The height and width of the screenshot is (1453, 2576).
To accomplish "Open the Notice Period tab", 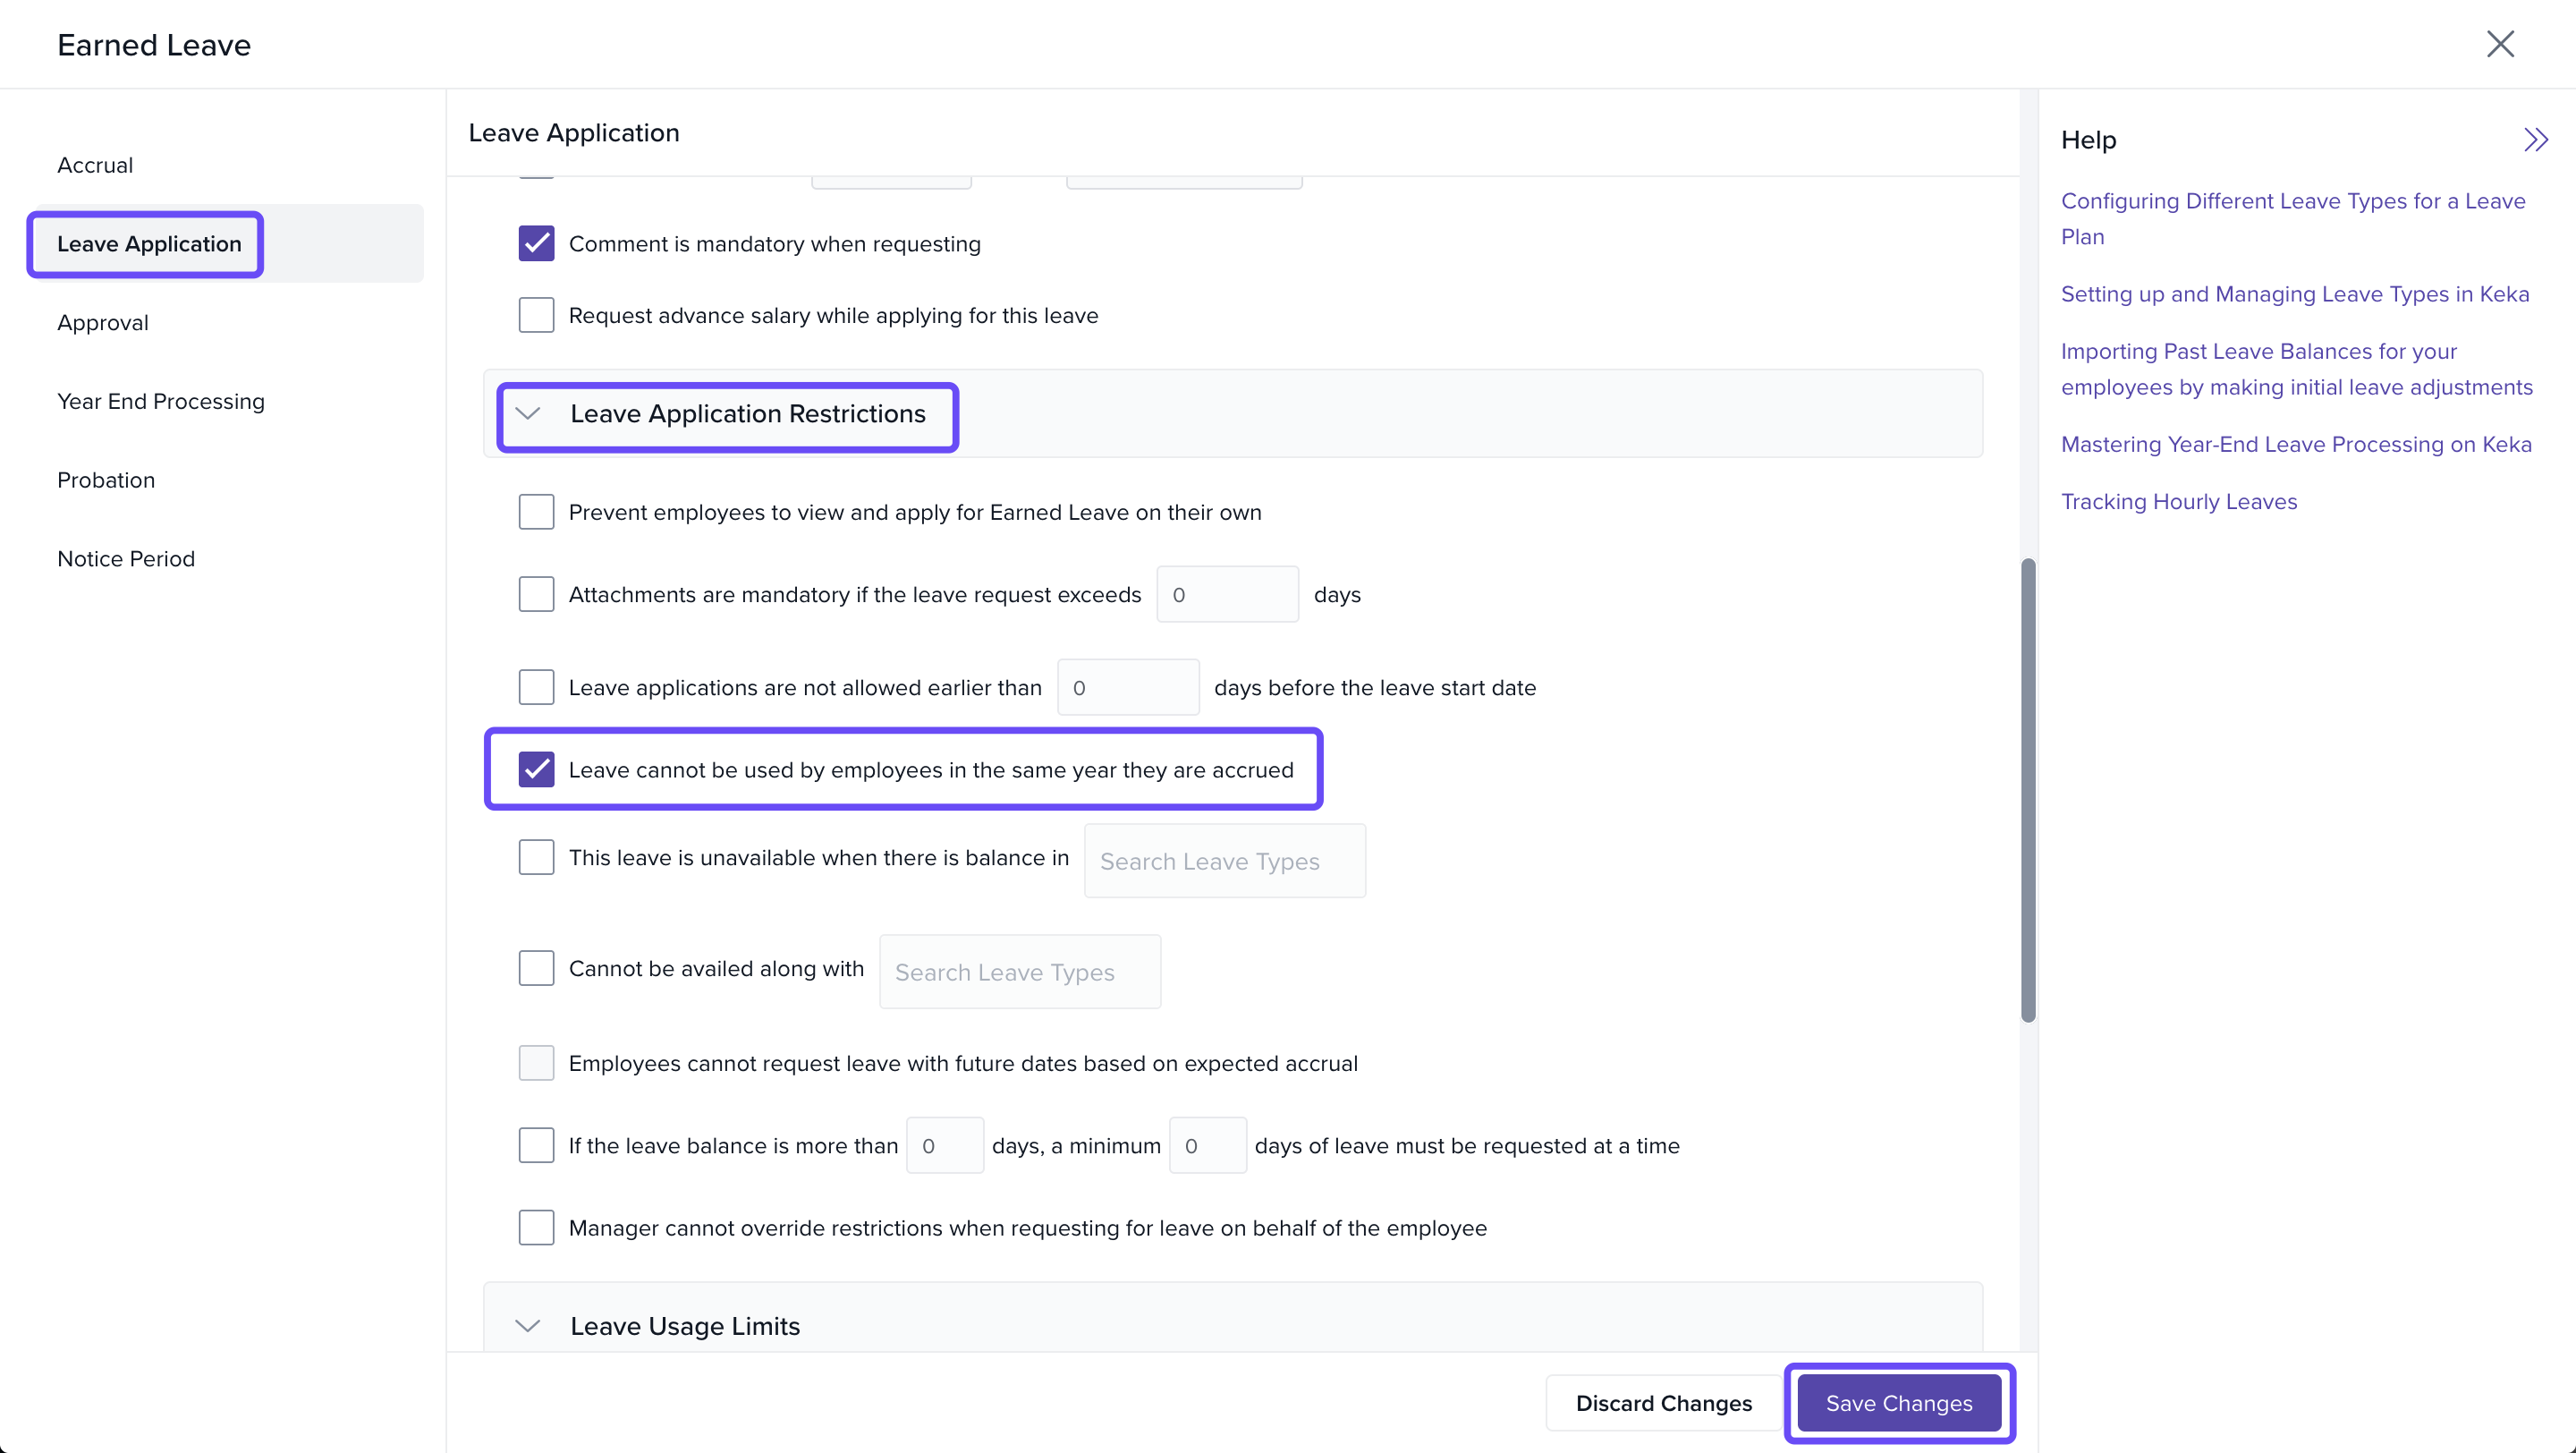I will [x=126, y=559].
